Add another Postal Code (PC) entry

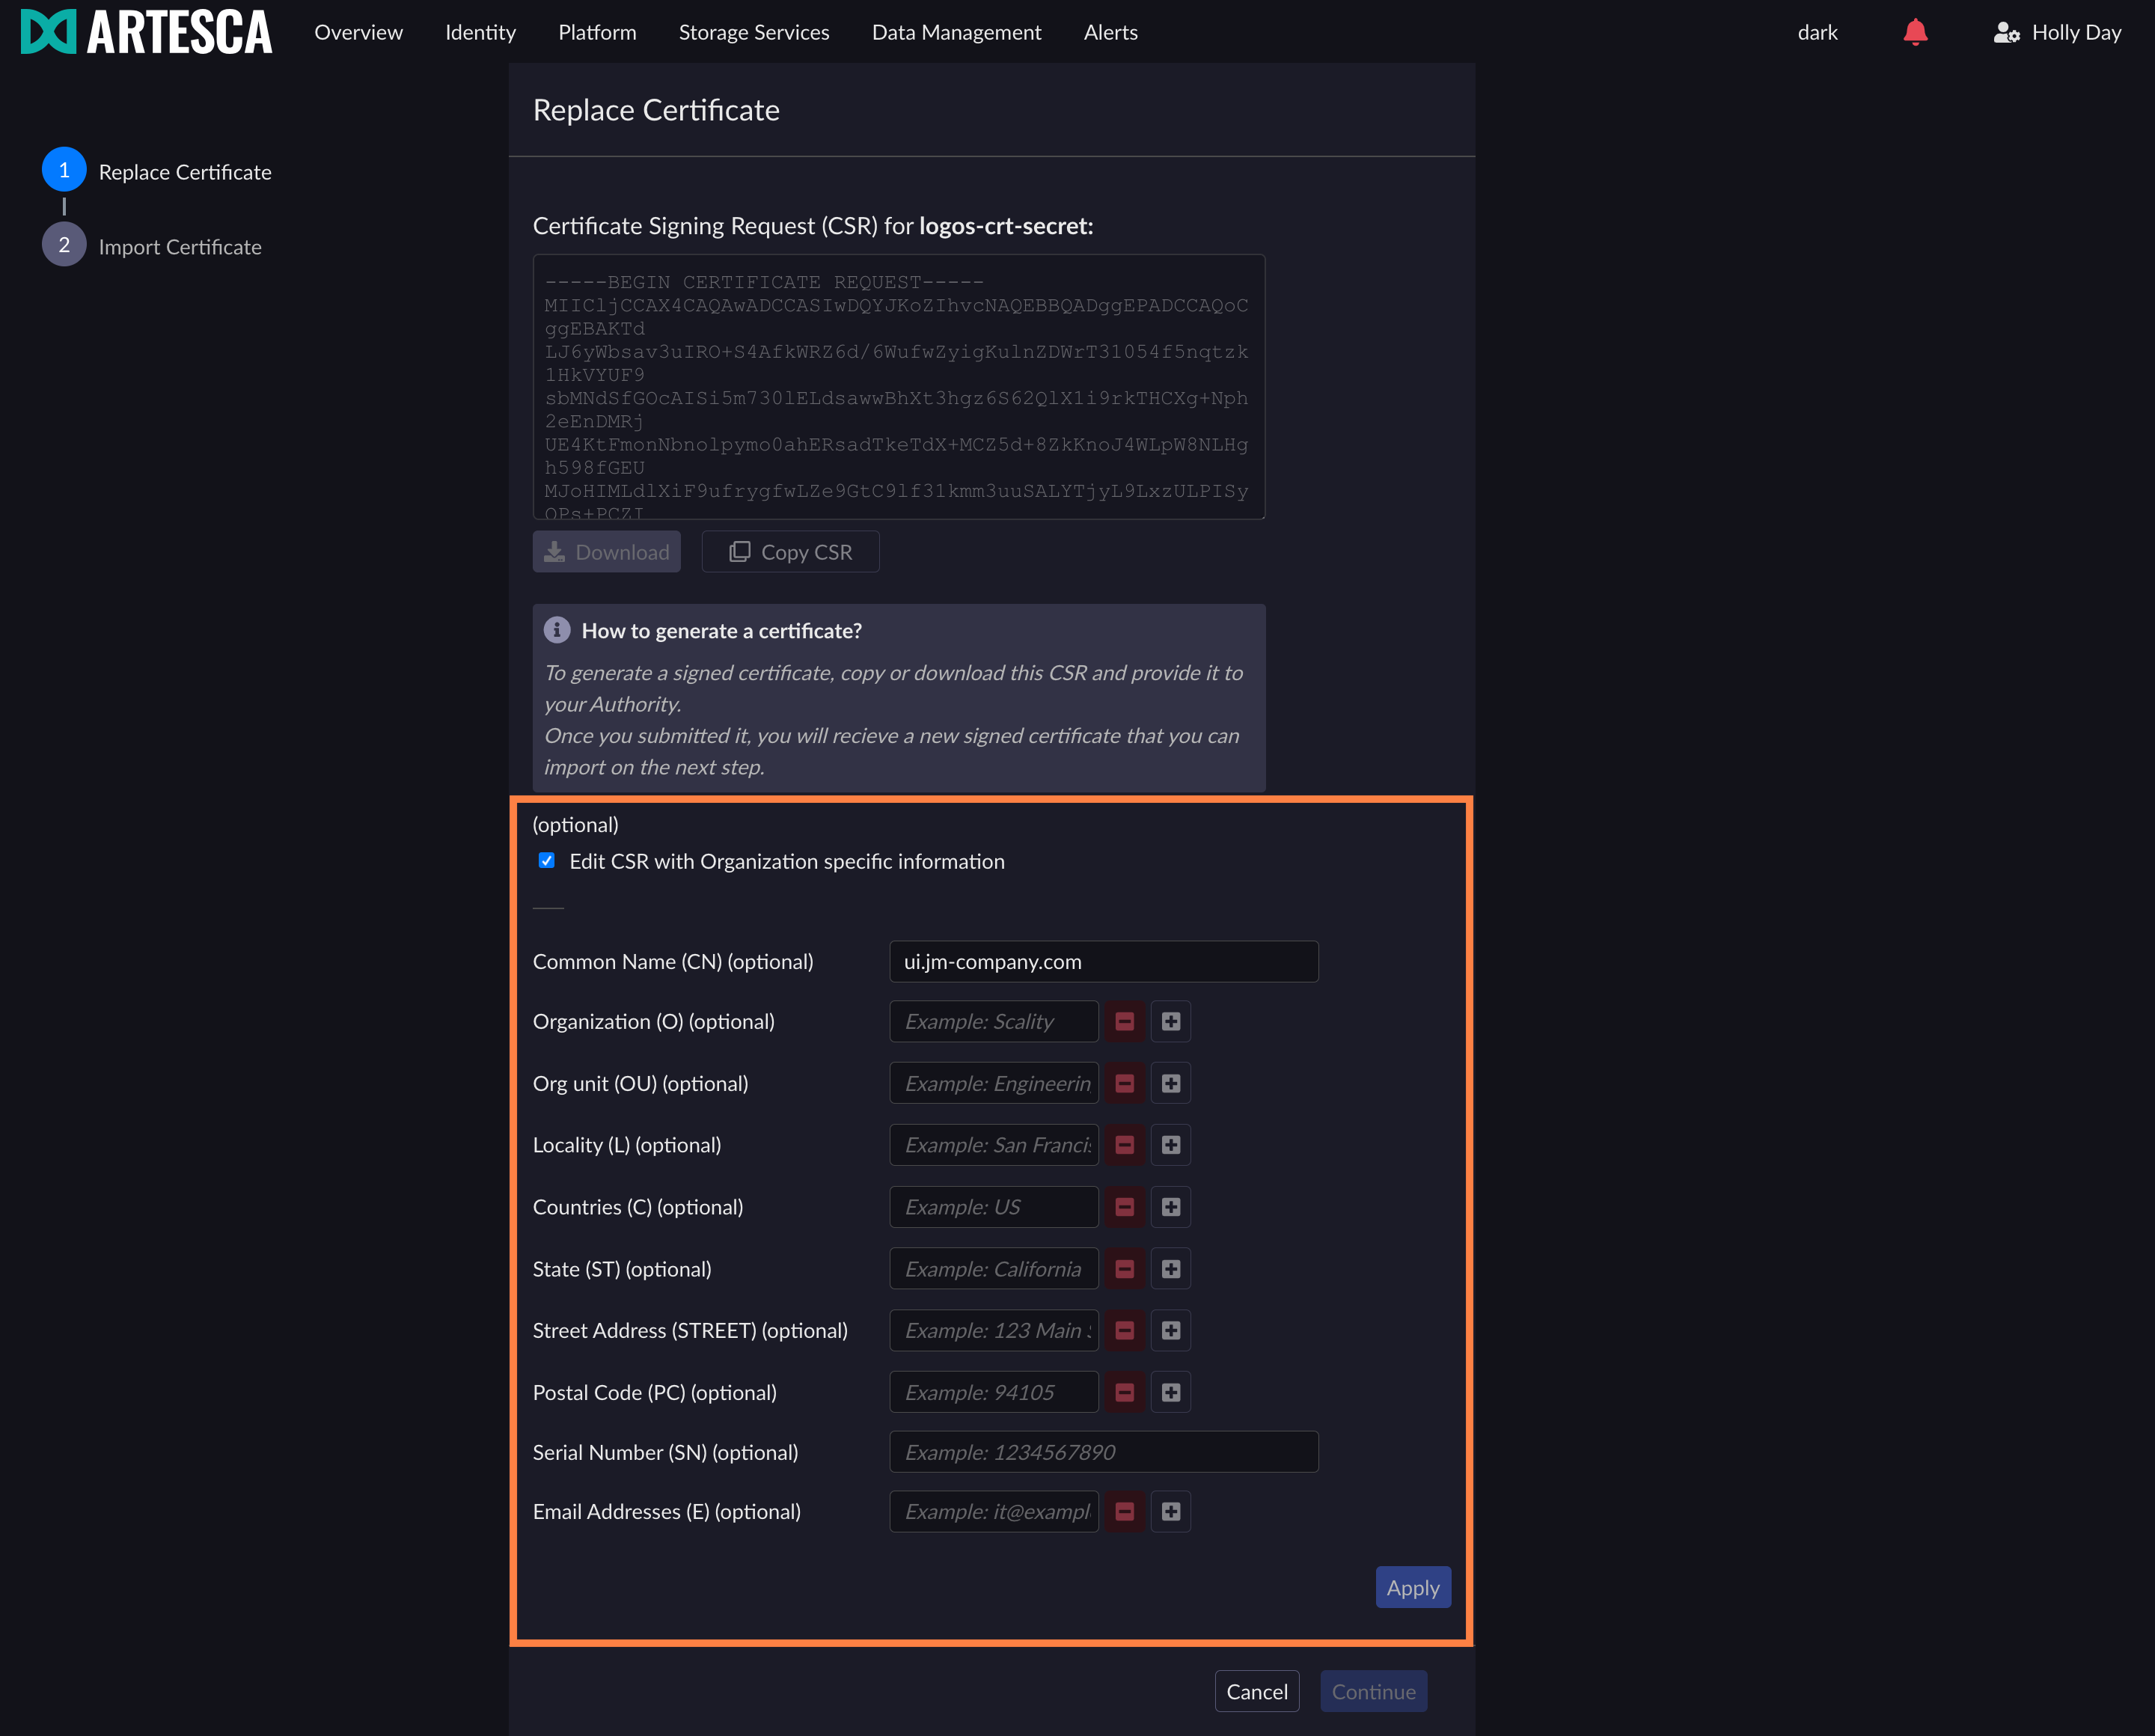1171,1392
